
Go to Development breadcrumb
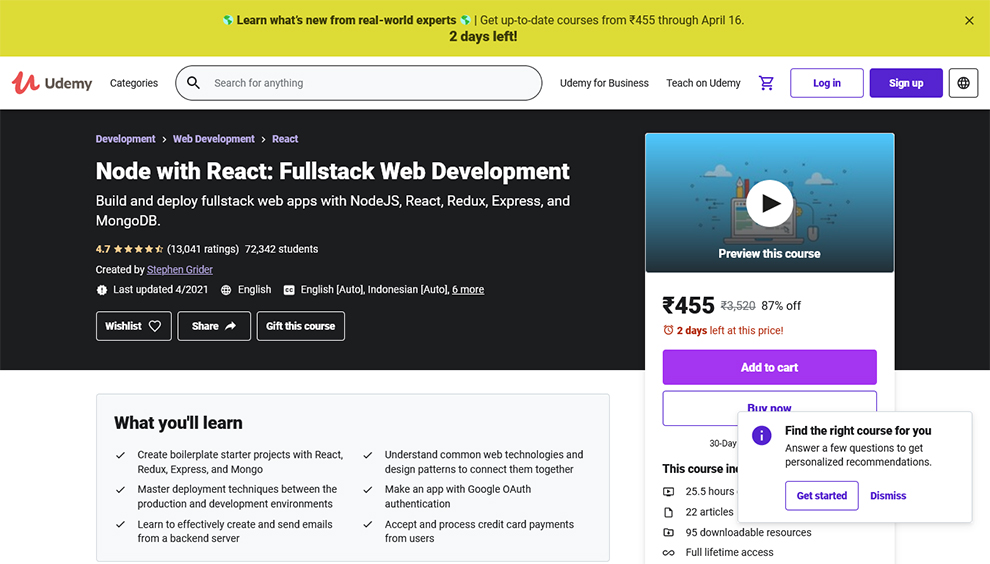tap(125, 139)
